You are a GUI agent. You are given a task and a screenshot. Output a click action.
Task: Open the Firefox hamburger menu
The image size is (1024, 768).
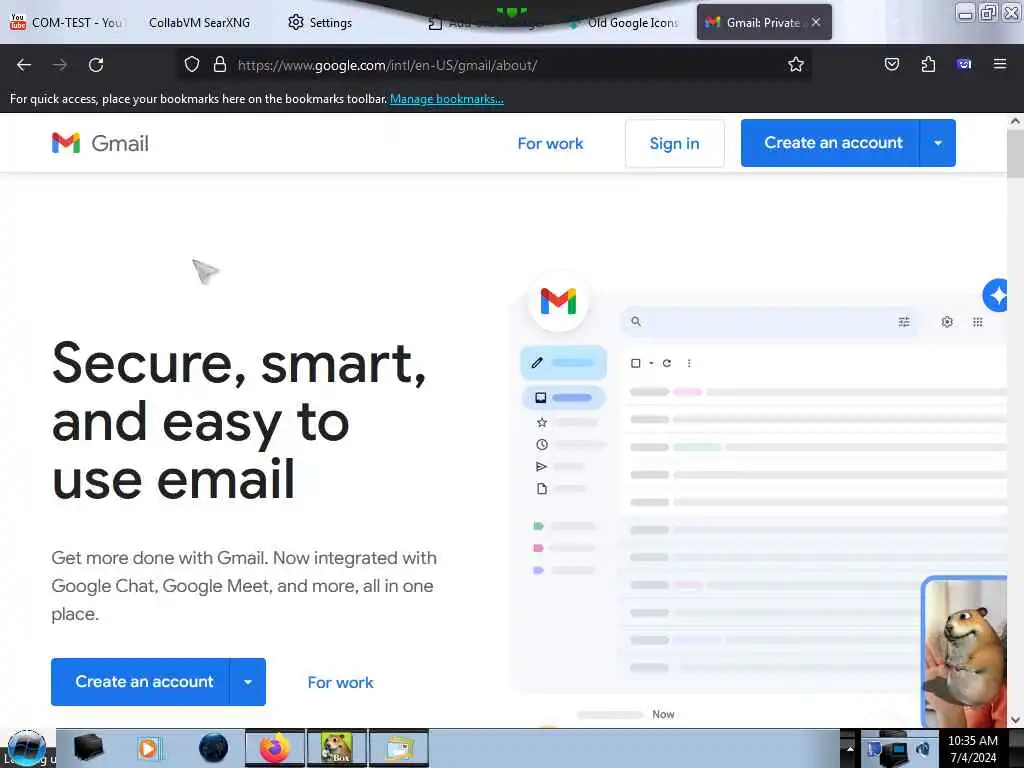[999, 64]
